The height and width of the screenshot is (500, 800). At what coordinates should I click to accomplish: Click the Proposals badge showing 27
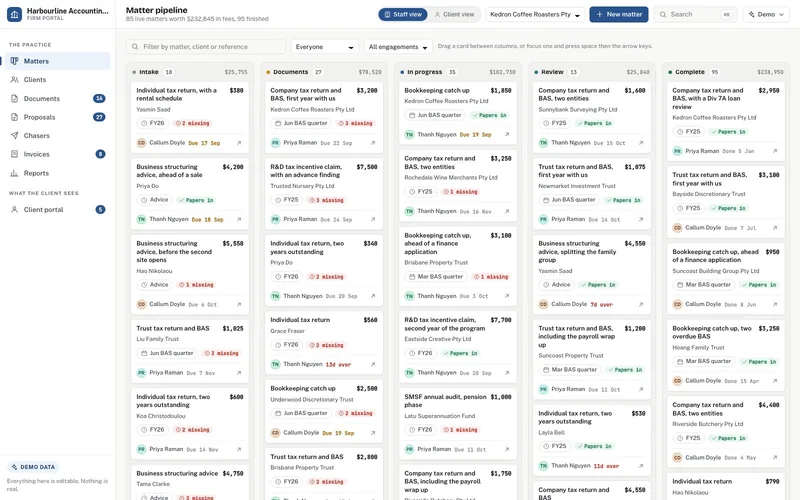[x=99, y=117]
